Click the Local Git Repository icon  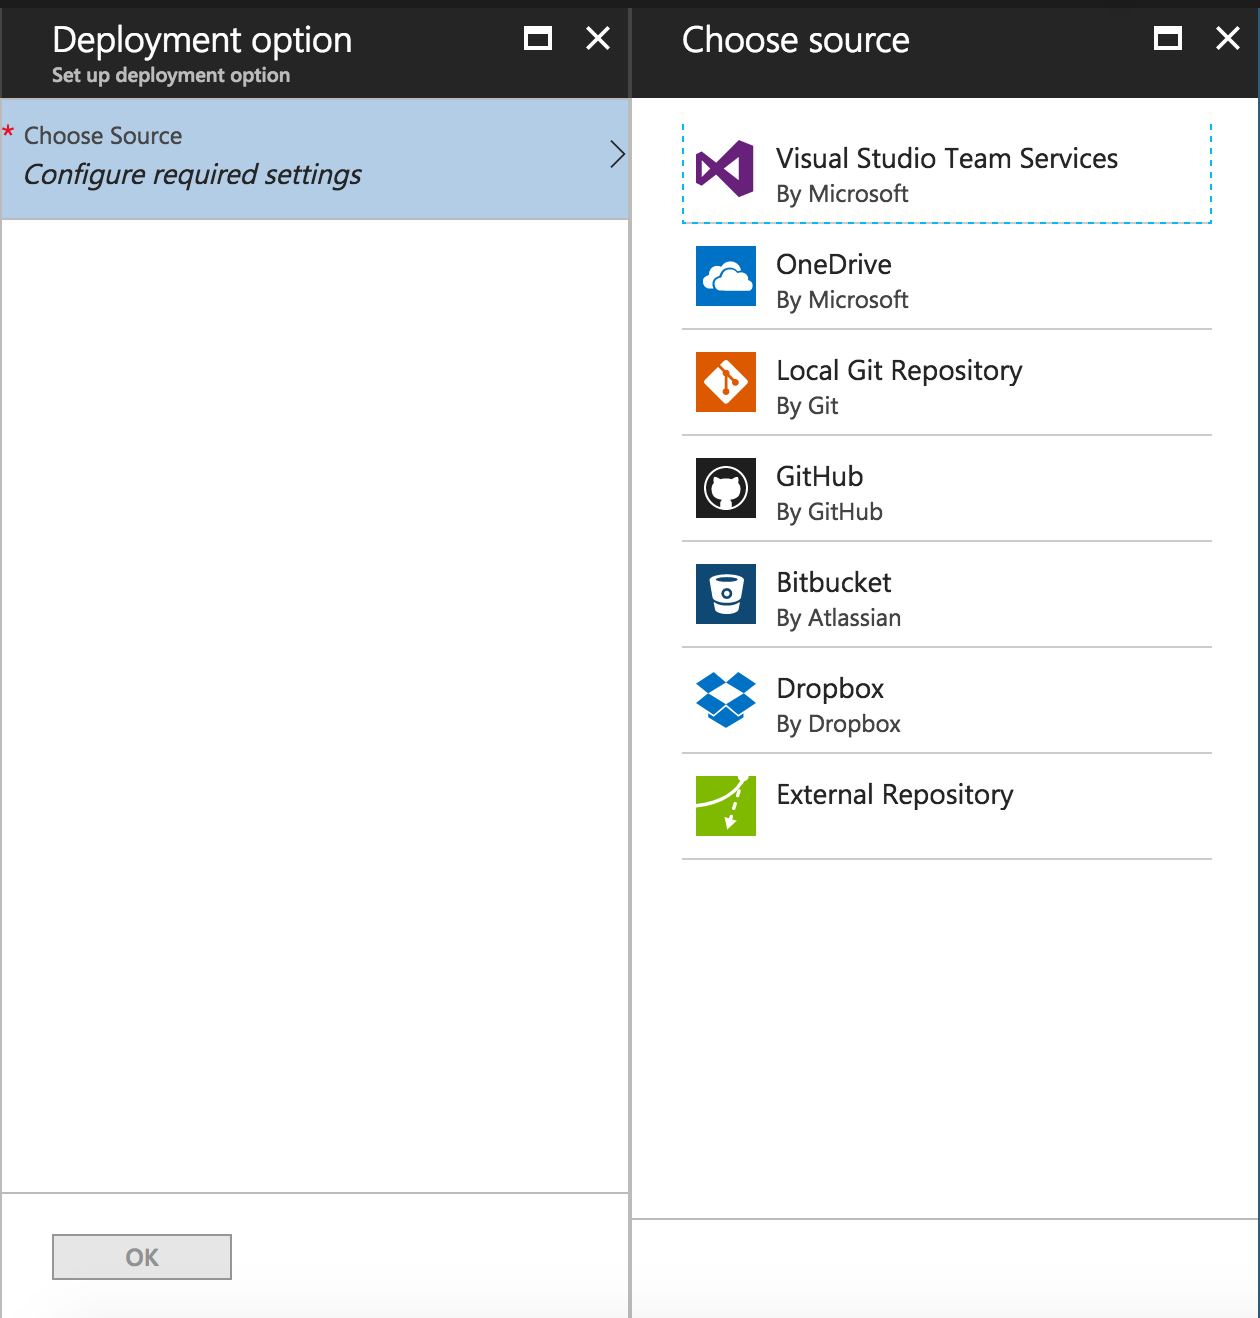pyautogui.click(x=726, y=382)
